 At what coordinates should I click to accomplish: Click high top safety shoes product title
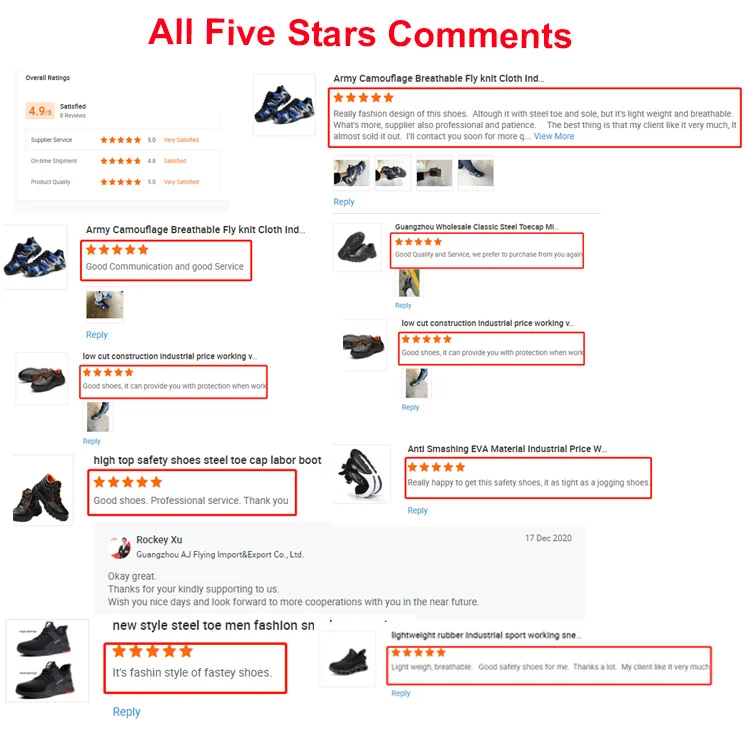point(207,460)
